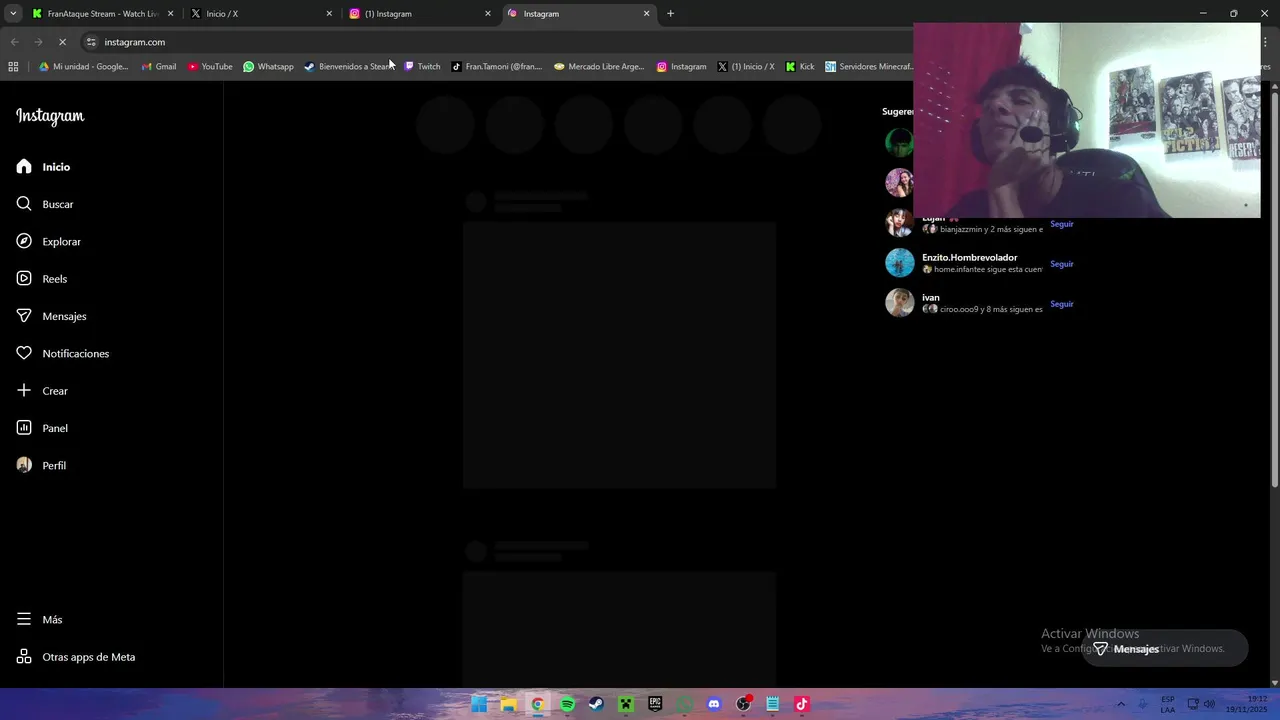
Task: Click Chrome icon in taskbar
Action: click(x=538, y=704)
